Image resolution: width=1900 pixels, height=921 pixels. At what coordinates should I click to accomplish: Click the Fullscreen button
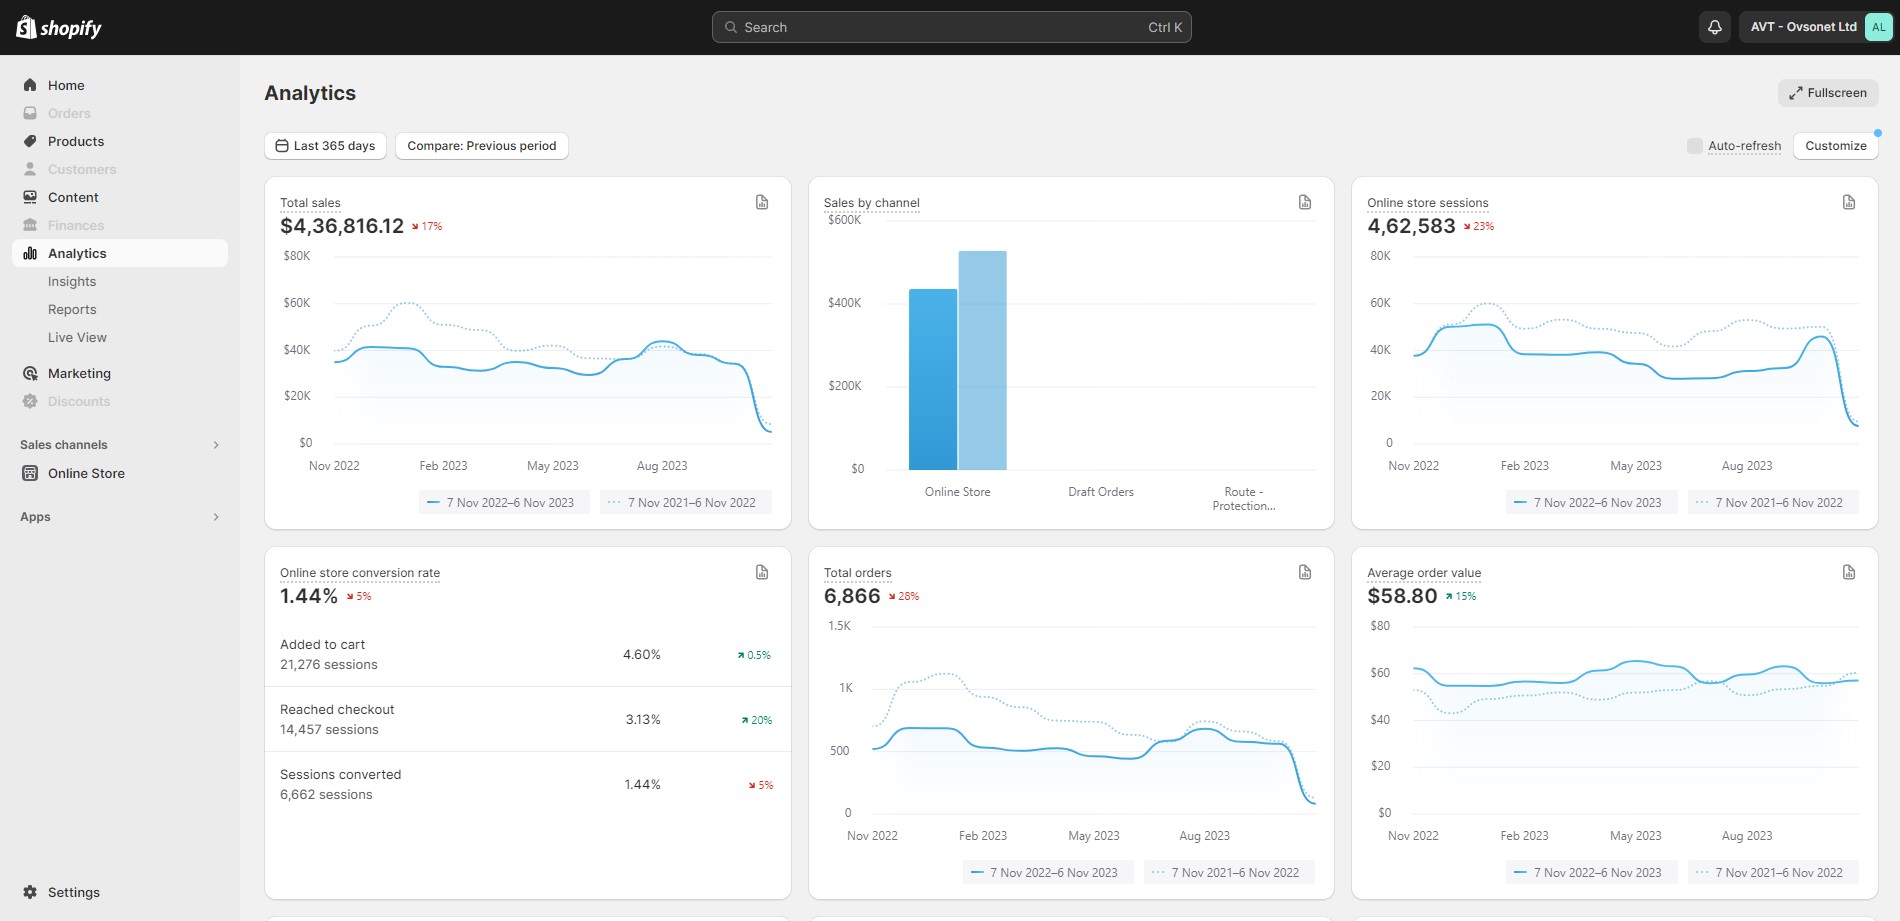point(1827,93)
